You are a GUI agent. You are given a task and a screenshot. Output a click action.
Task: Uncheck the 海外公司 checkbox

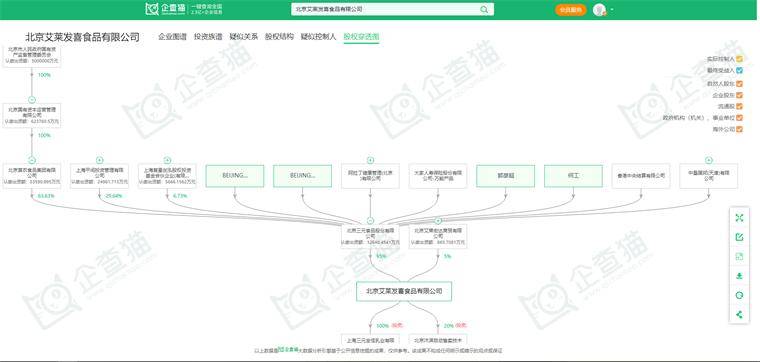[739, 129]
